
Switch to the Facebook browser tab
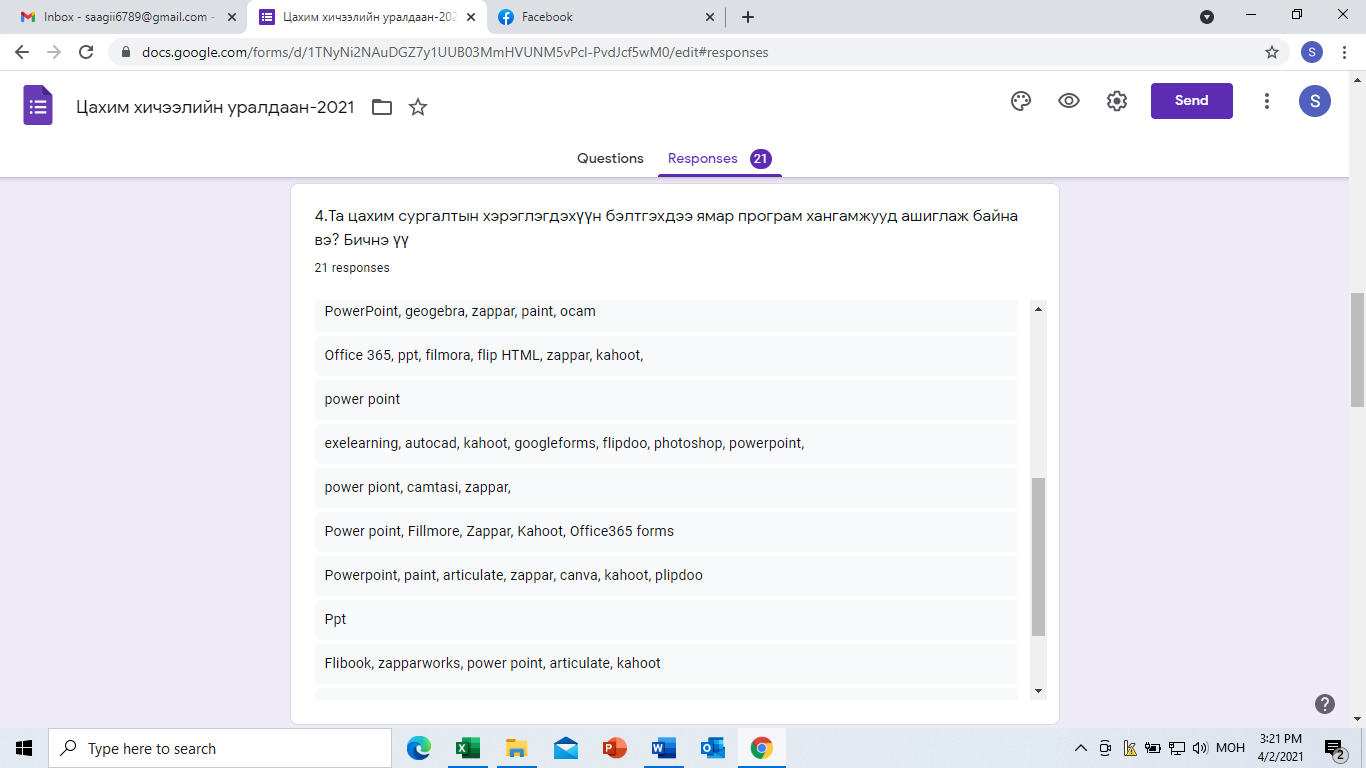tap(606, 17)
